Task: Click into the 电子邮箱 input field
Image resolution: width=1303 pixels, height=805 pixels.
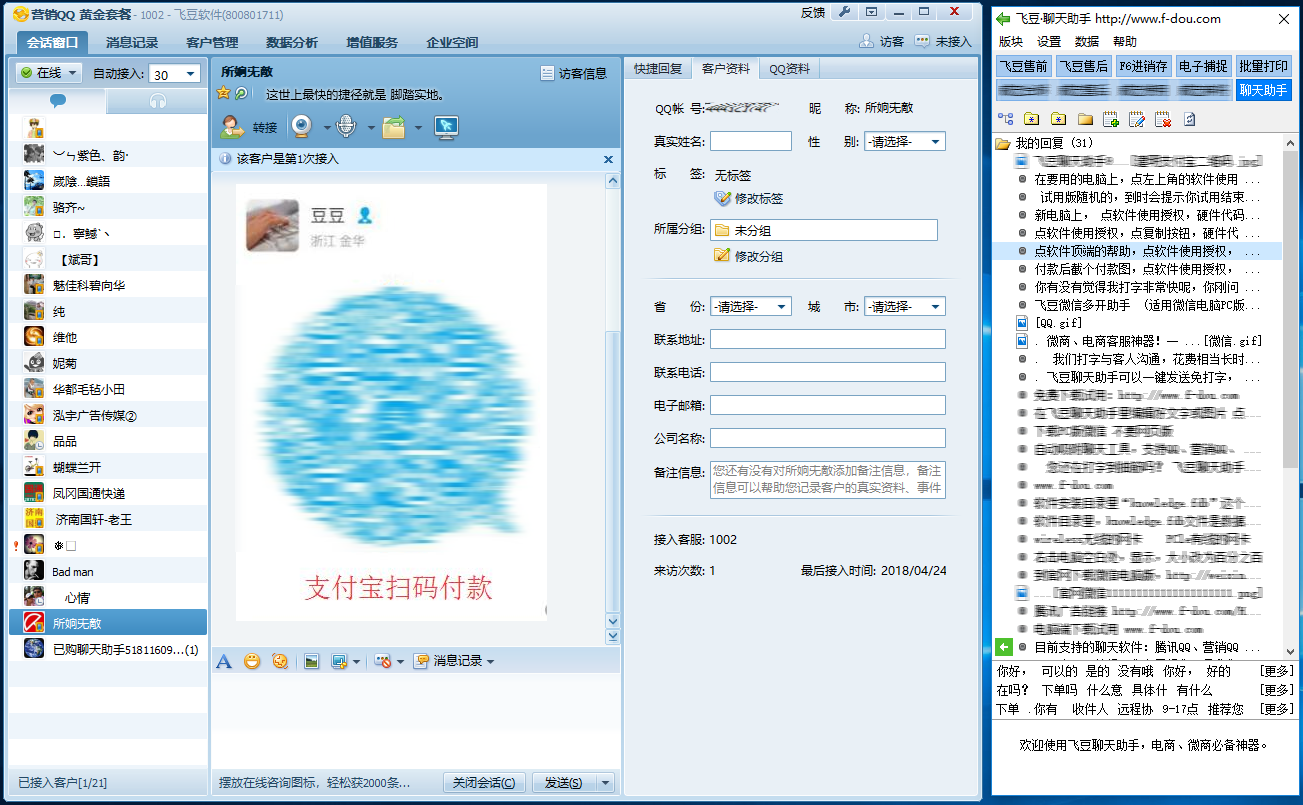Action: click(828, 405)
